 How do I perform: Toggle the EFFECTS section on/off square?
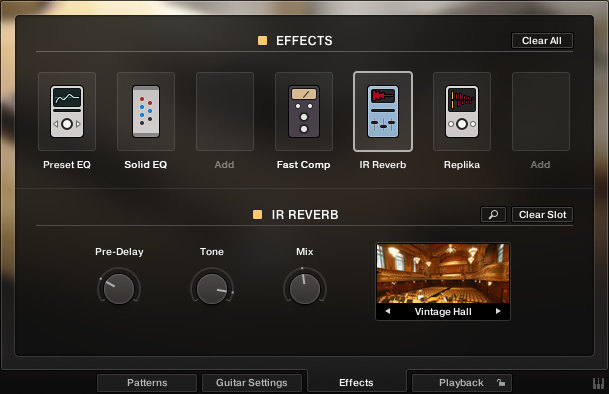263,40
